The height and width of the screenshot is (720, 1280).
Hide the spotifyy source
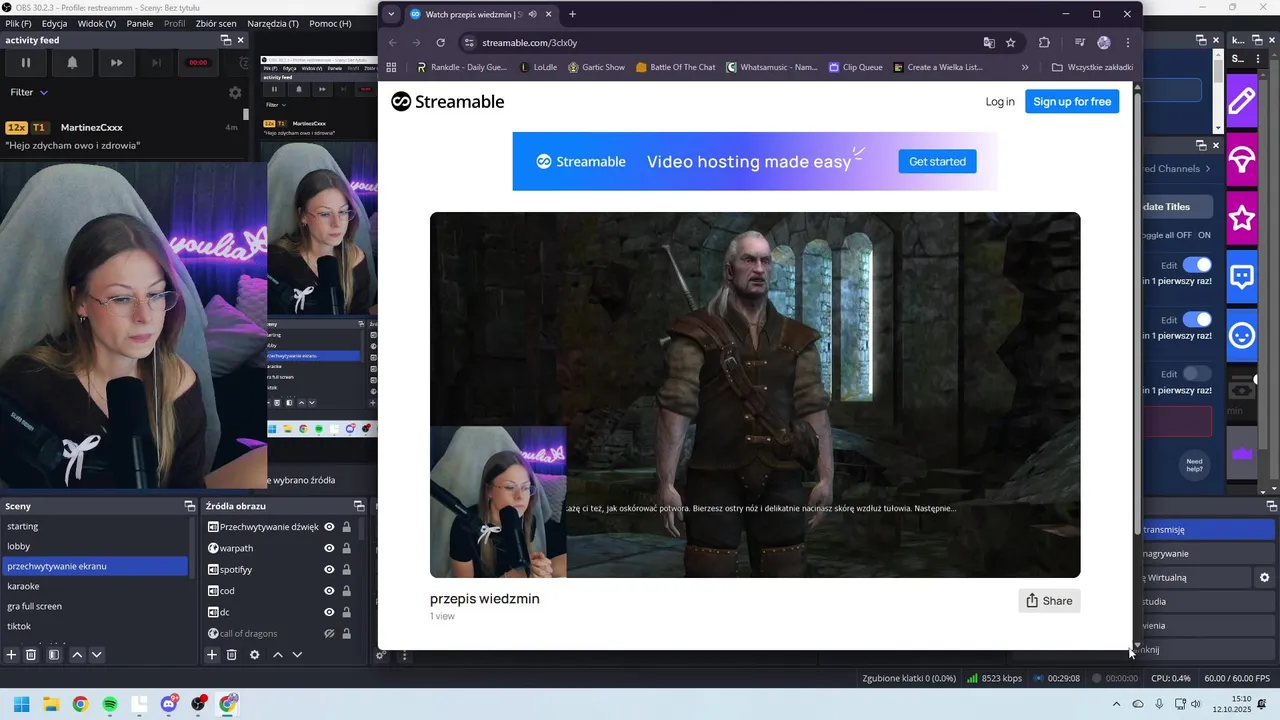329,569
